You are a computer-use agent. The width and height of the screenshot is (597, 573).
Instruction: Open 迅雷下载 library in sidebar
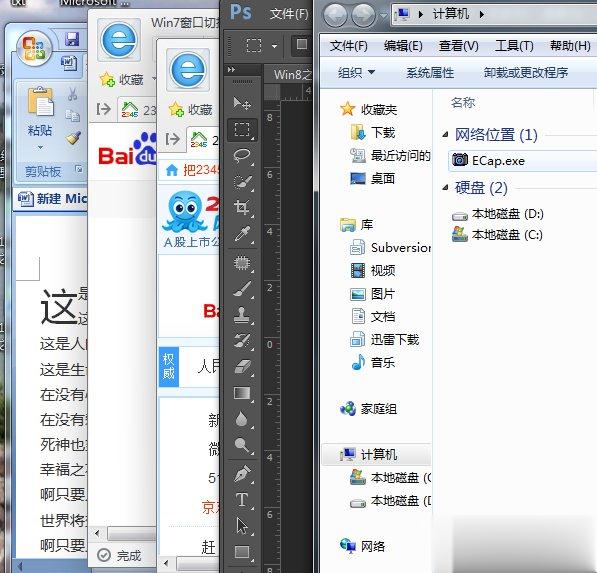tap(385, 339)
